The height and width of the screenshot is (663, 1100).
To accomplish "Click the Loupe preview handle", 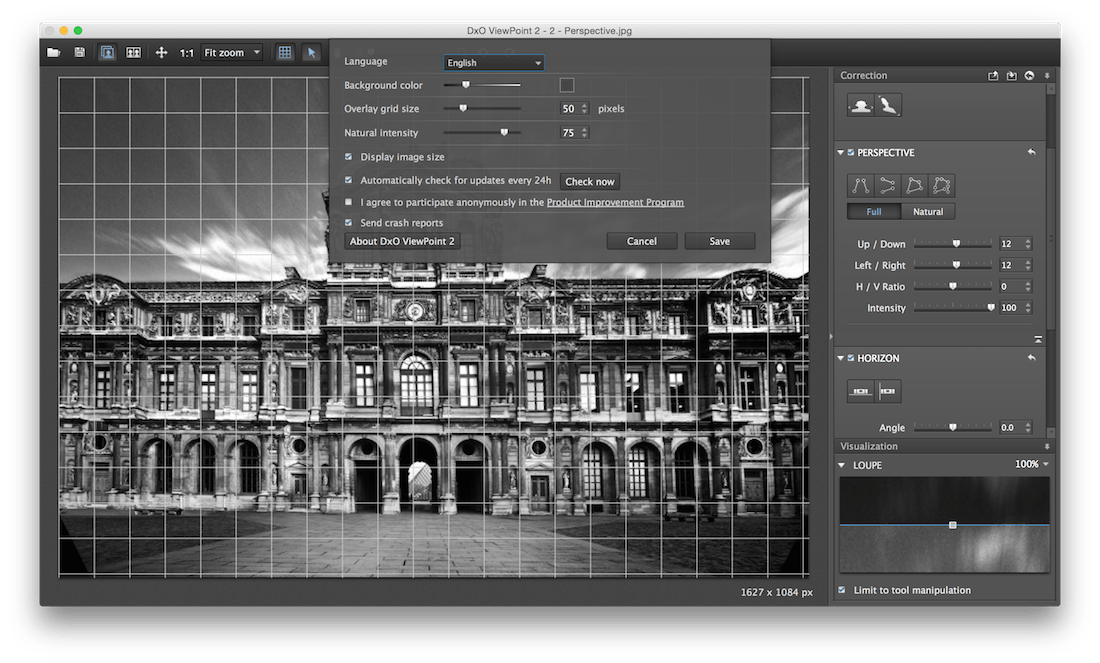I will click(953, 525).
